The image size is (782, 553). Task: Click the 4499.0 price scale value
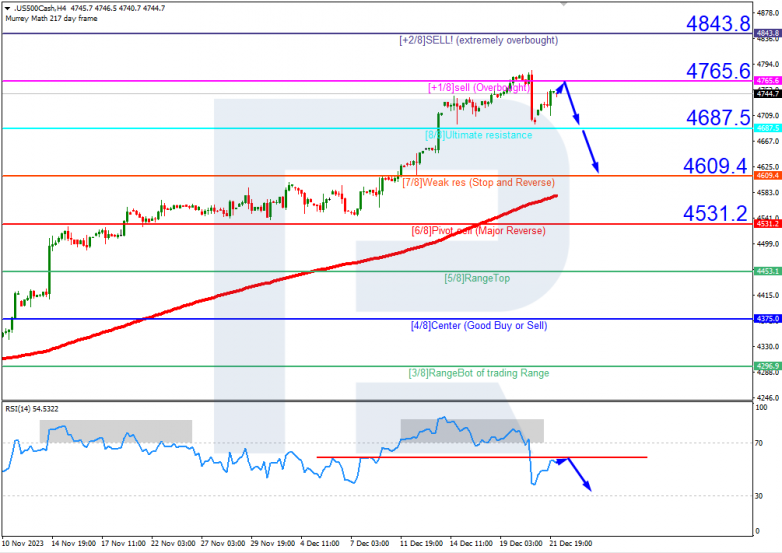768,244
